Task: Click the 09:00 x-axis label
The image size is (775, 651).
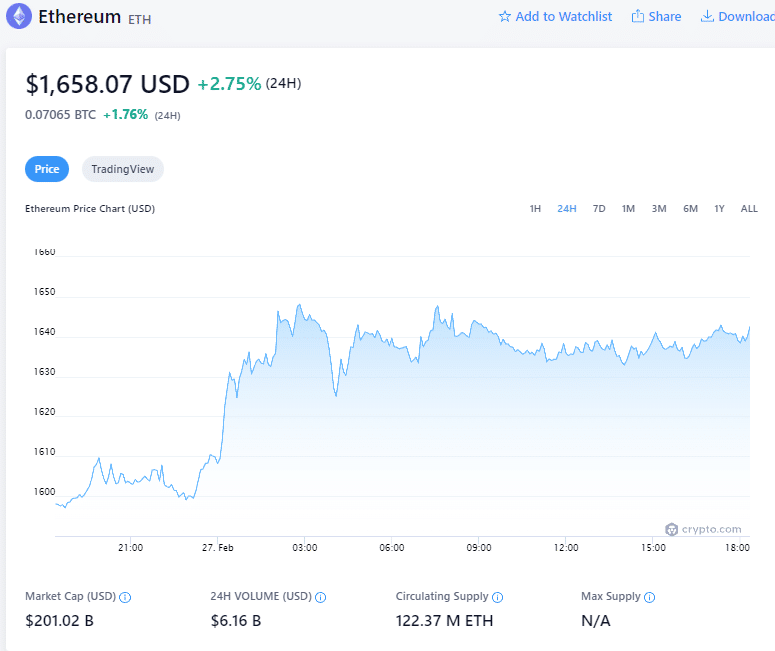Action: pyautogui.click(x=479, y=548)
